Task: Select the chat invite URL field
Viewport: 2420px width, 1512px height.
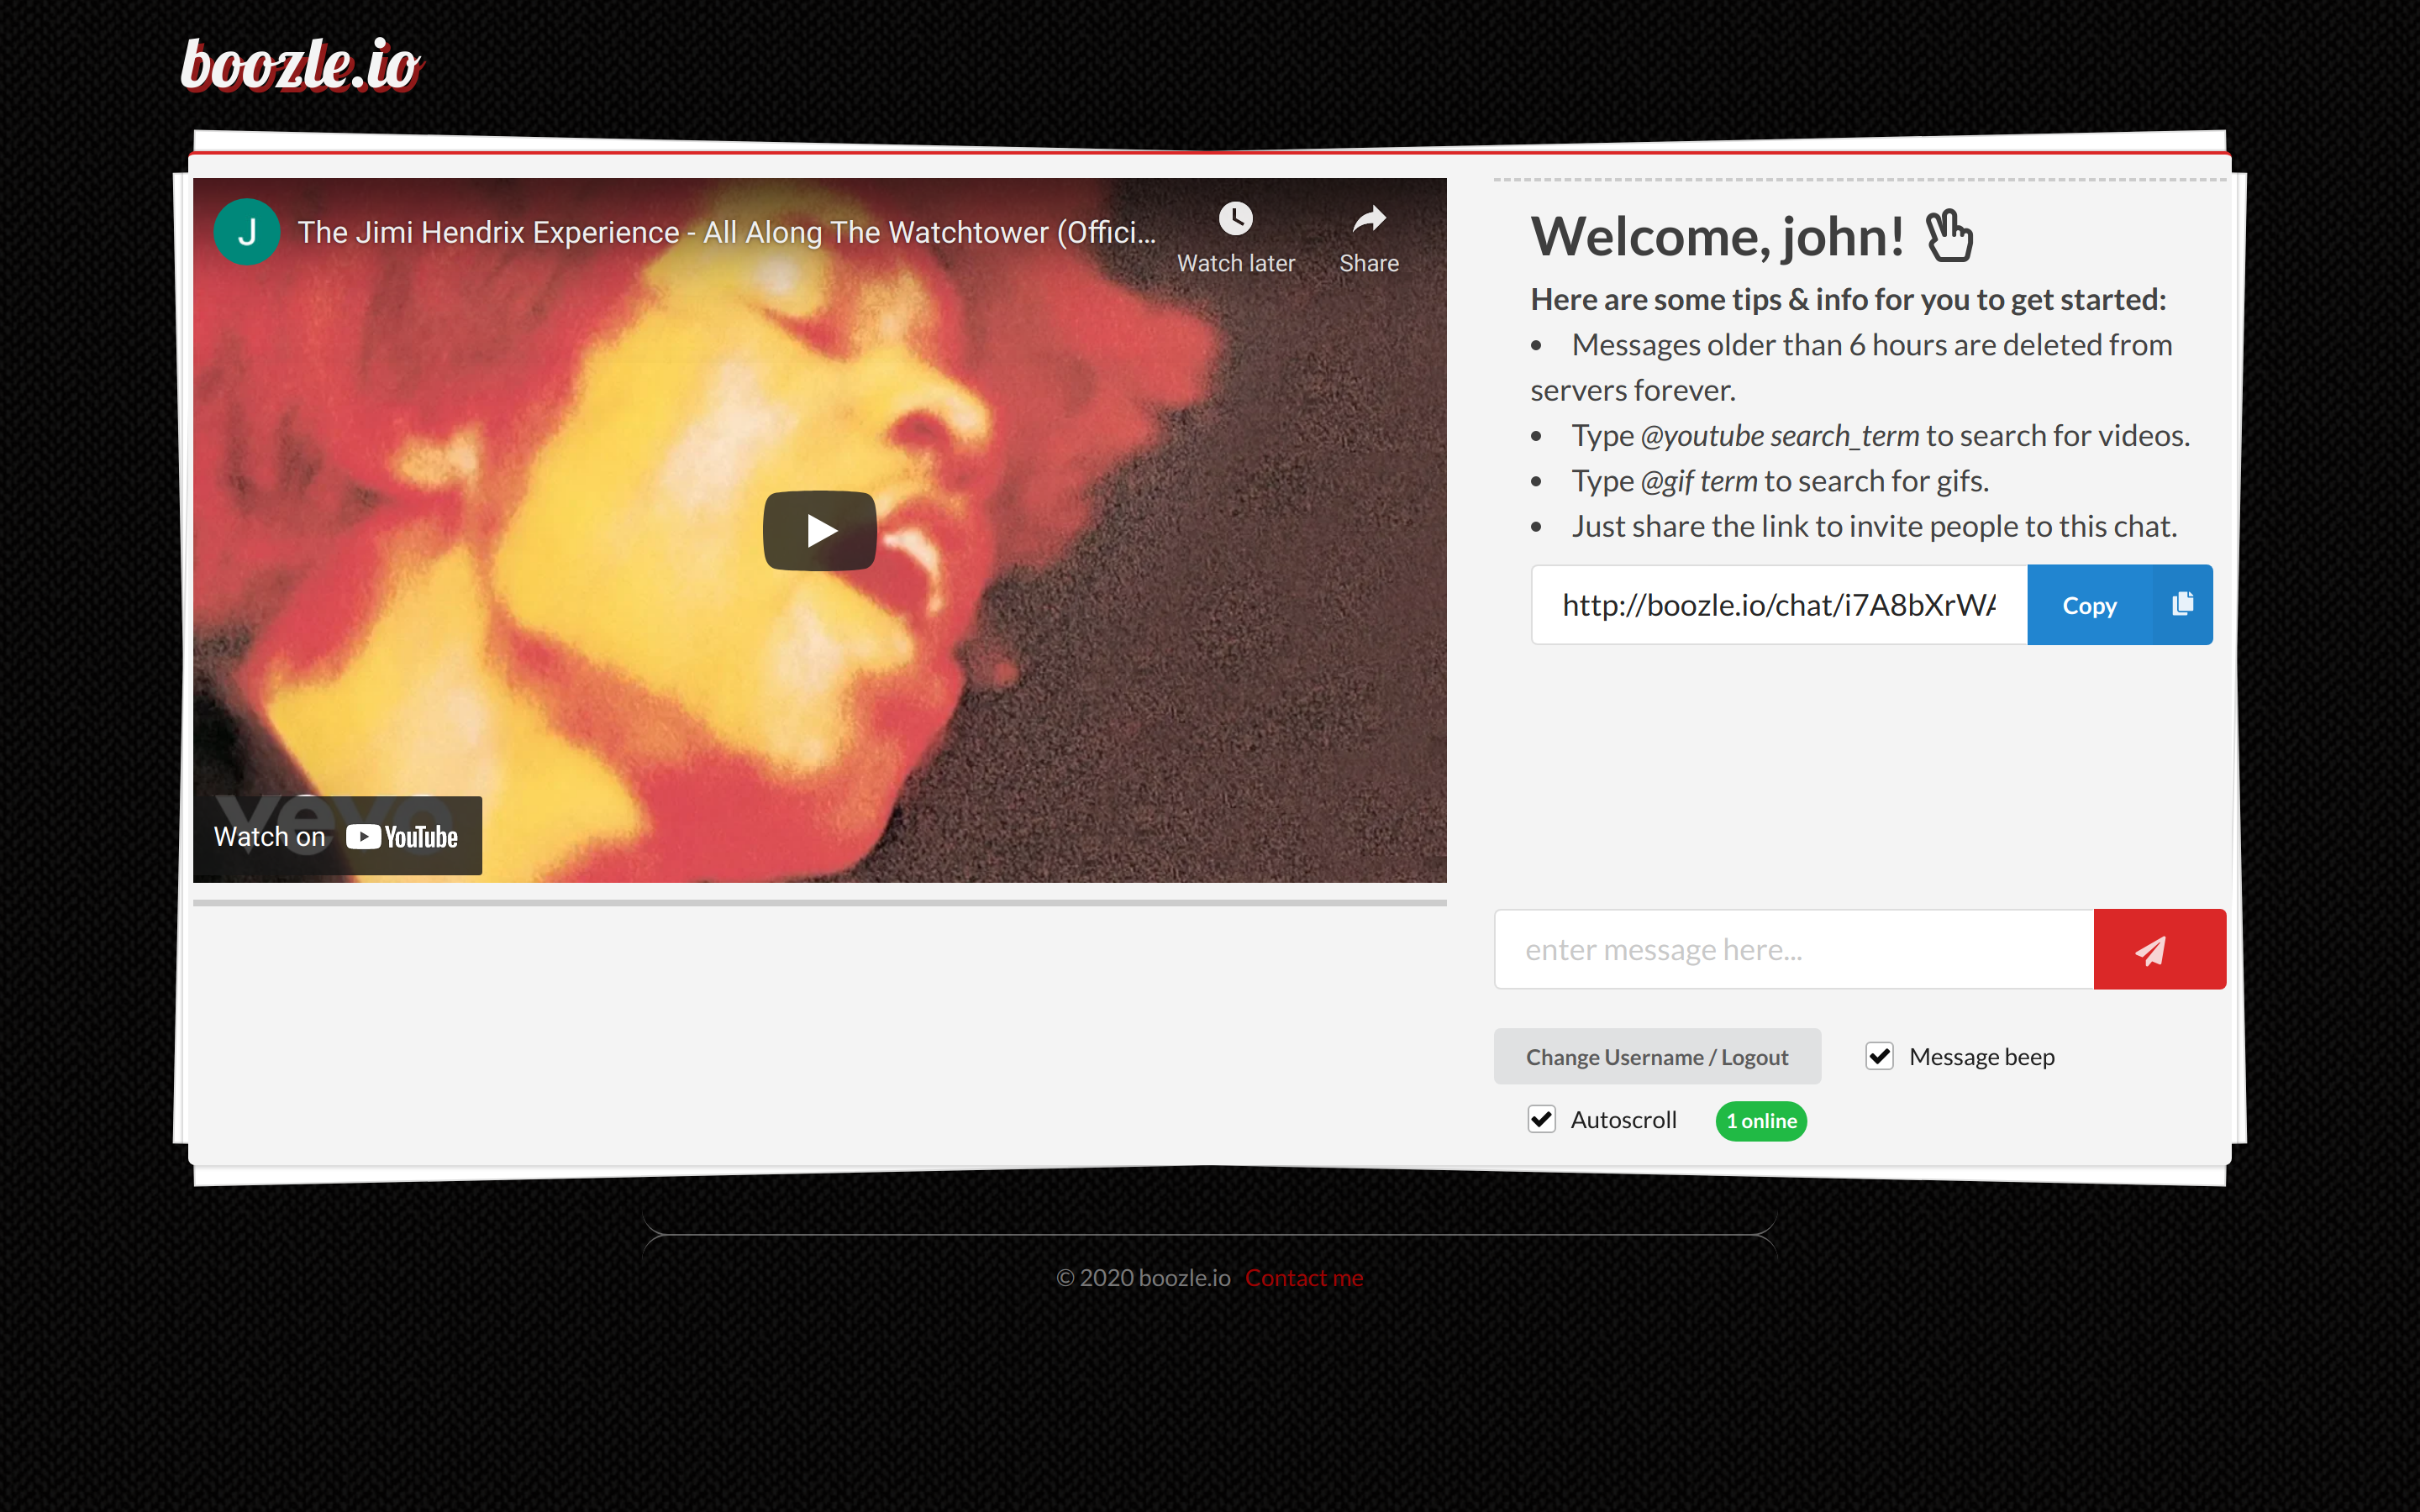Action: pyautogui.click(x=1778, y=604)
